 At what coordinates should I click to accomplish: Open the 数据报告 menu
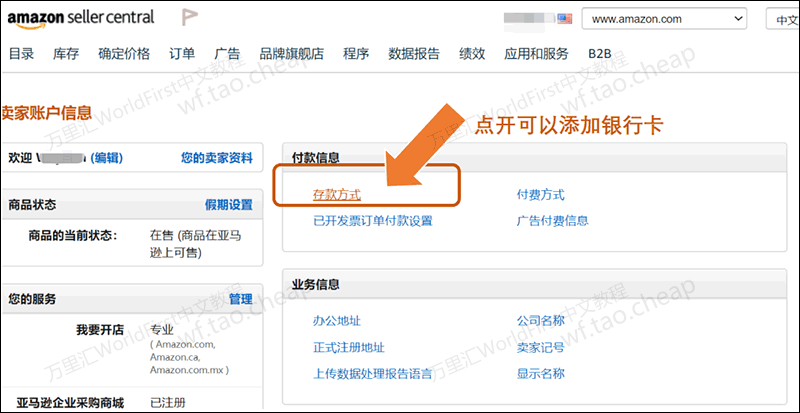pos(414,54)
